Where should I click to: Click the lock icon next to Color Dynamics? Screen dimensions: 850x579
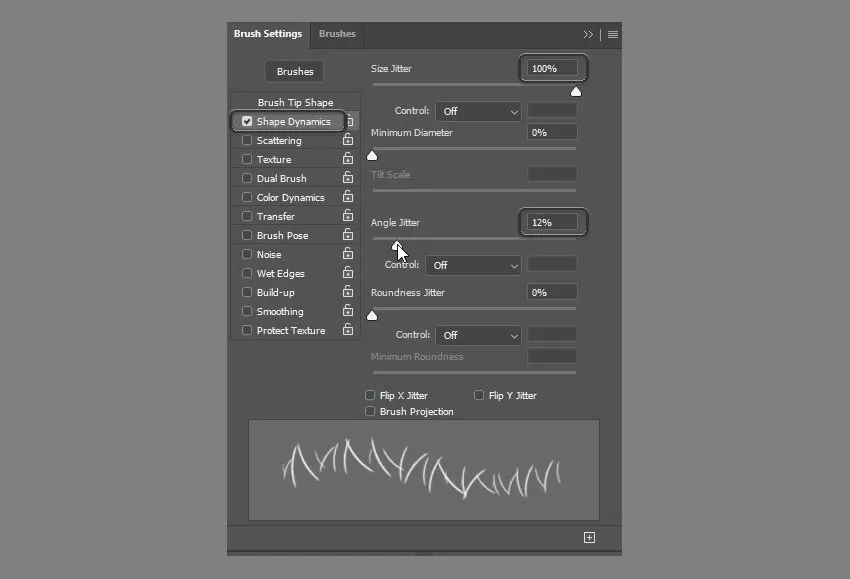348,198
